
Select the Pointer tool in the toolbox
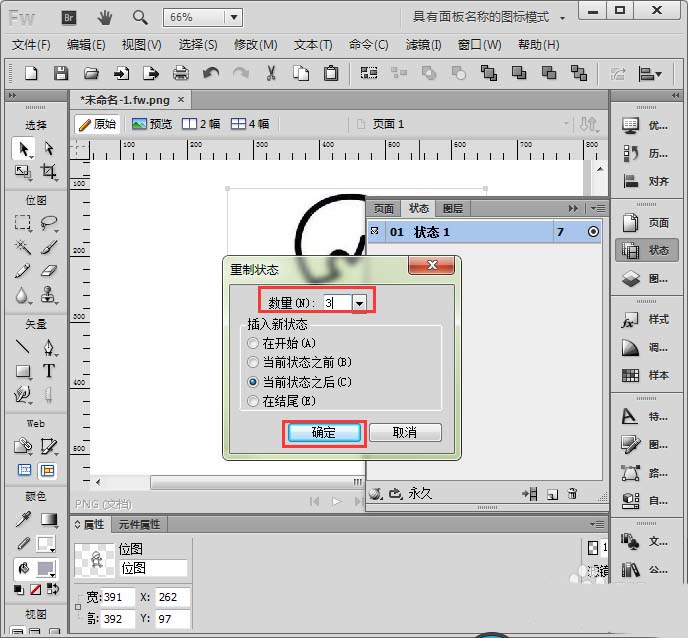tap(23, 148)
